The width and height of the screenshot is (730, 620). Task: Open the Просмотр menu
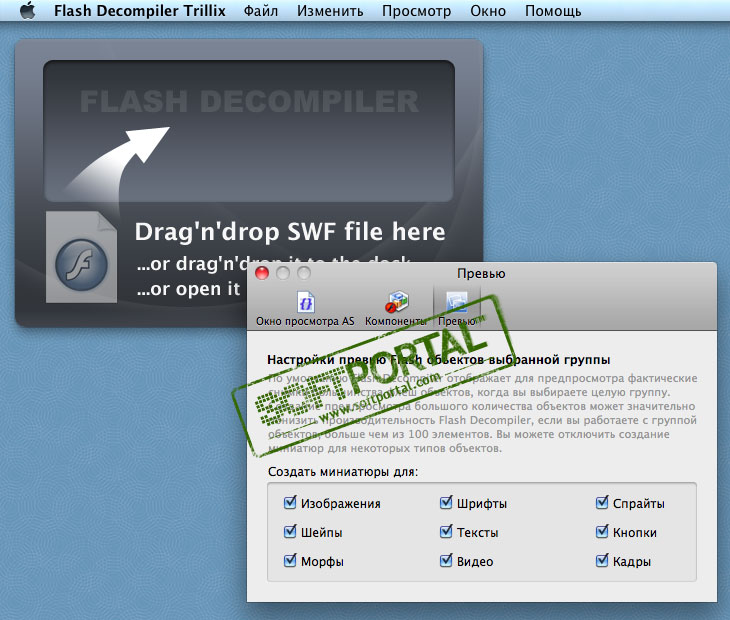(416, 11)
